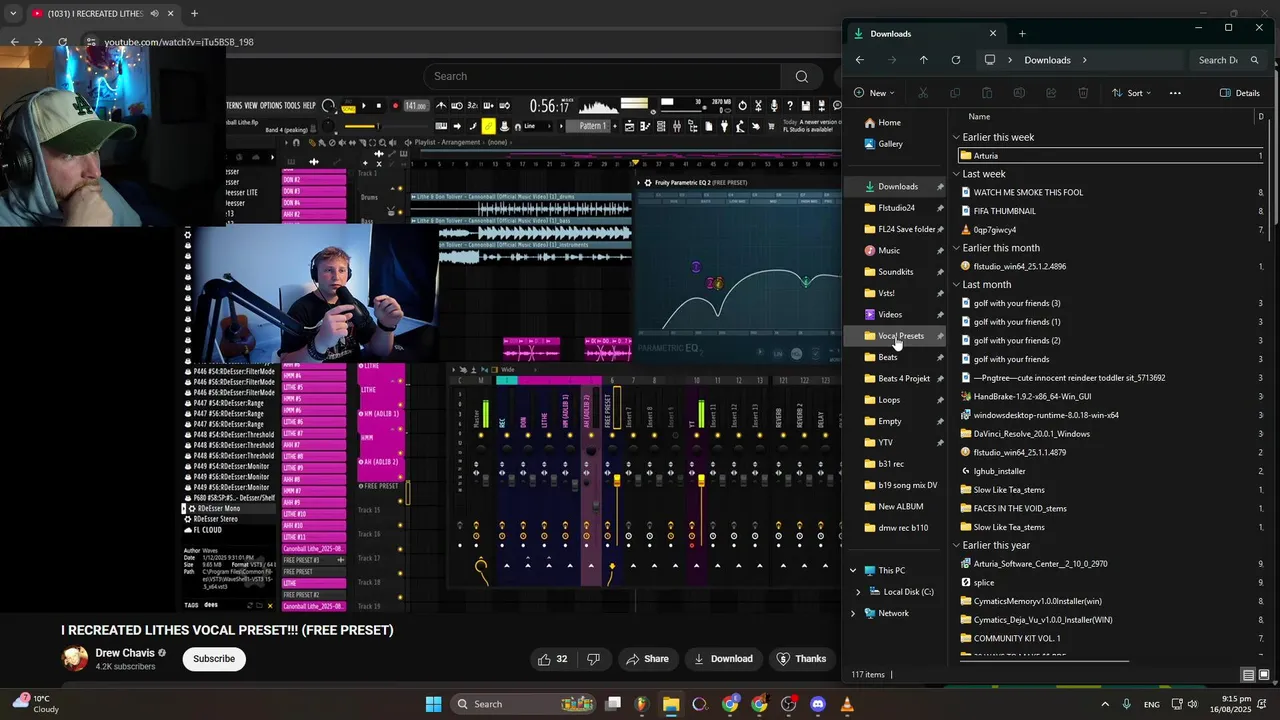Viewport: 1280px width, 720px height.
Task: Click the Cut icon in Explorer toolbar
Action: point(923,93)
